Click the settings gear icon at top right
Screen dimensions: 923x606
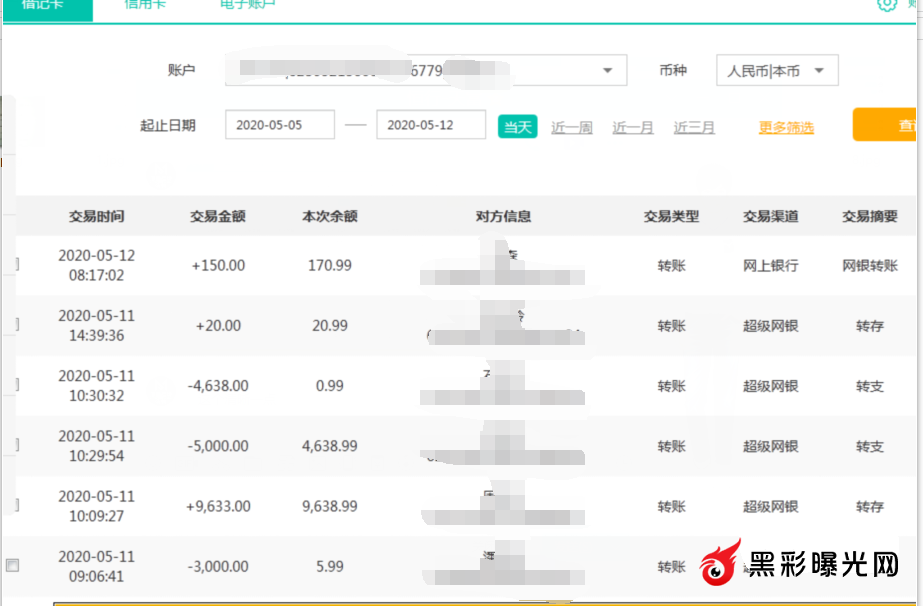pyautogui.click(x=886, y=4)
